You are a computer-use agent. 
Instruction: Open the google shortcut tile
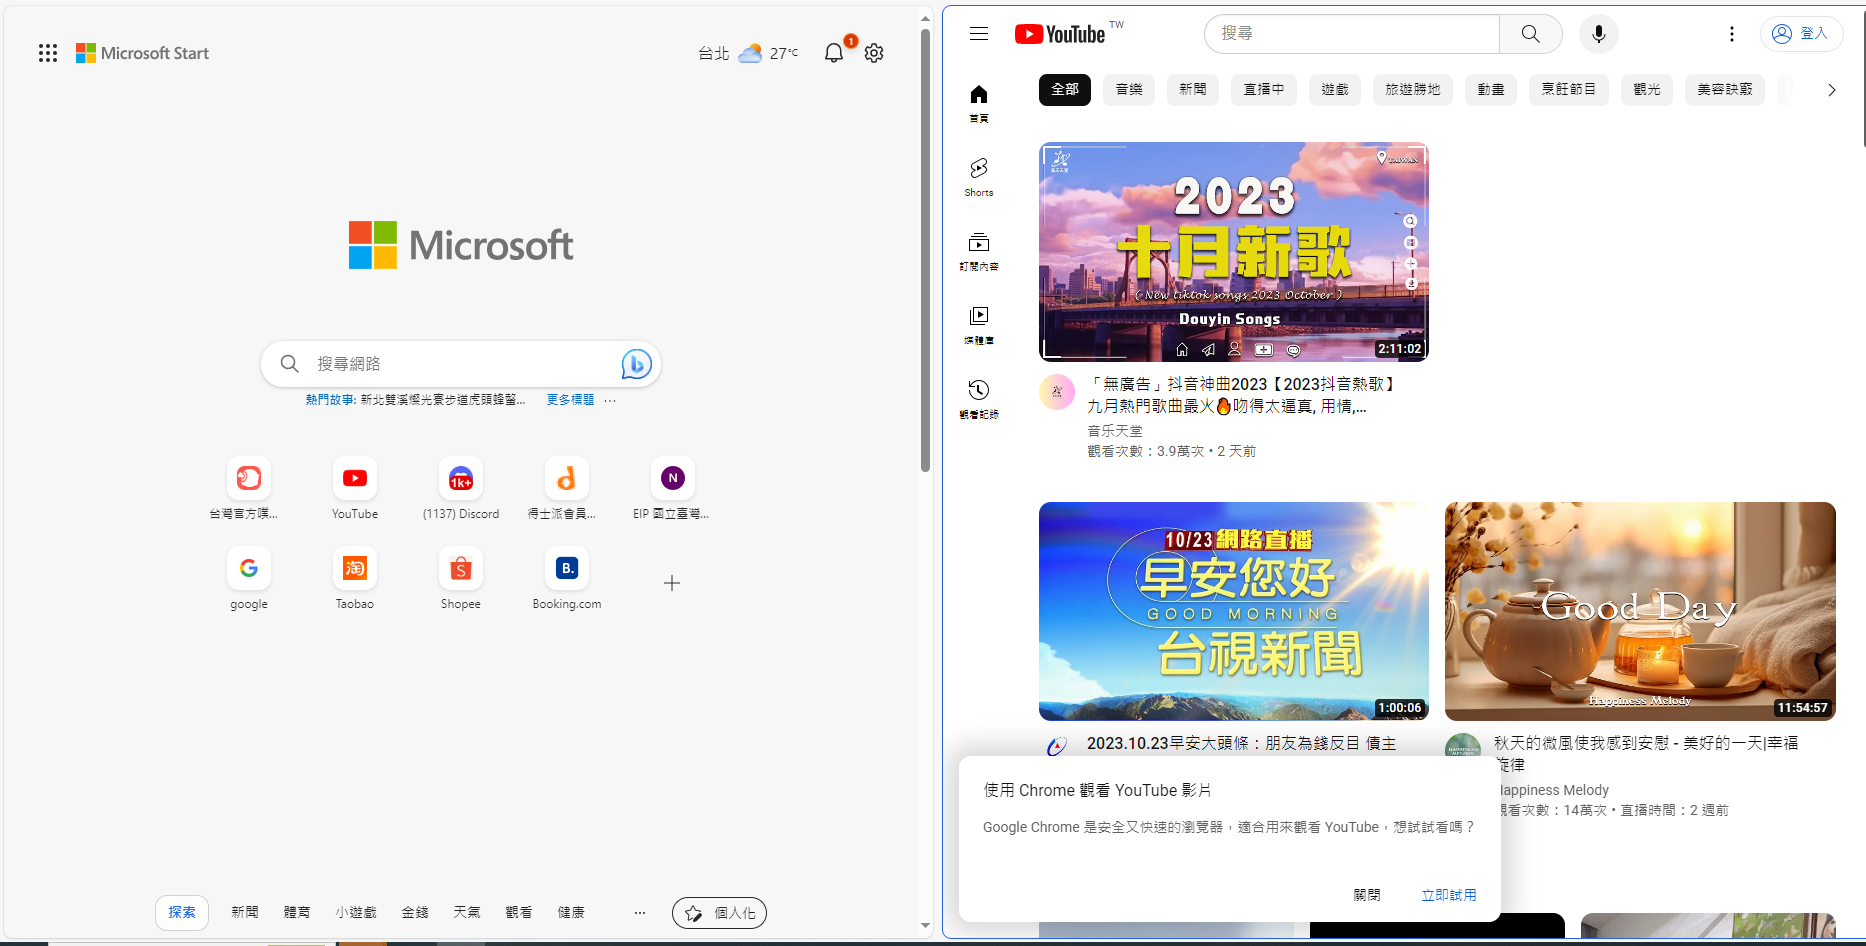(249, 579)
